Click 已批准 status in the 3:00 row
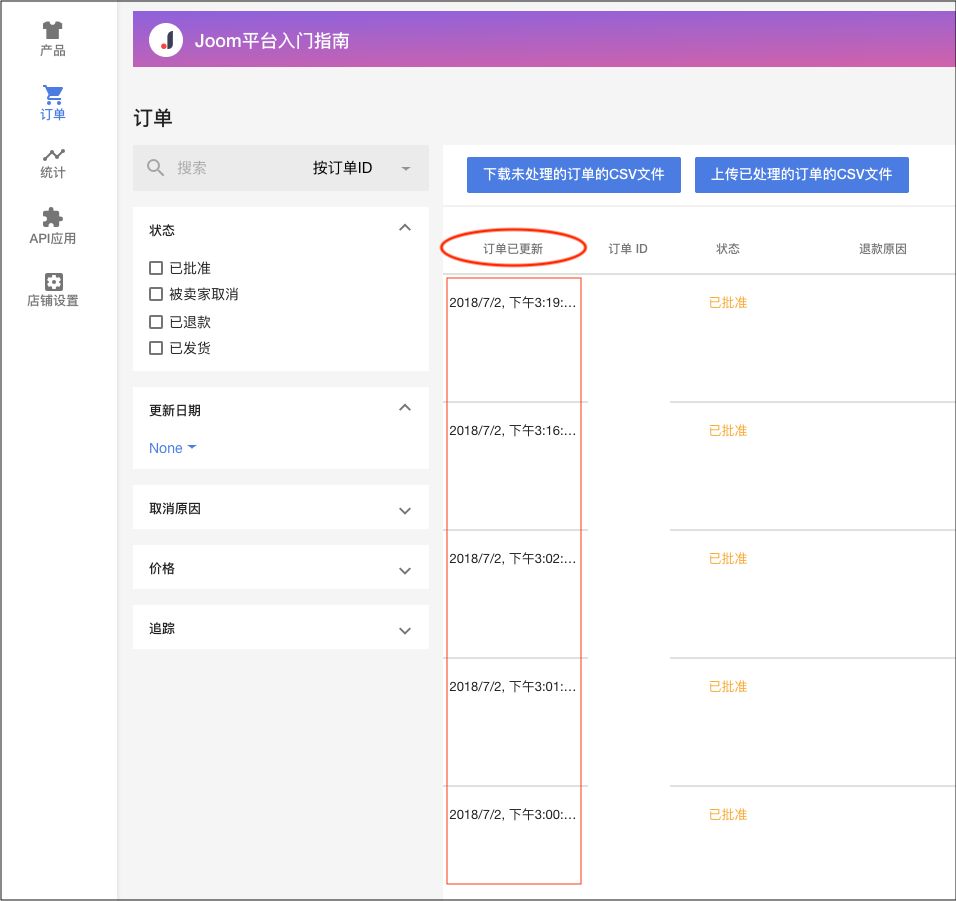 pyautogui.click(x=728, y=814)
